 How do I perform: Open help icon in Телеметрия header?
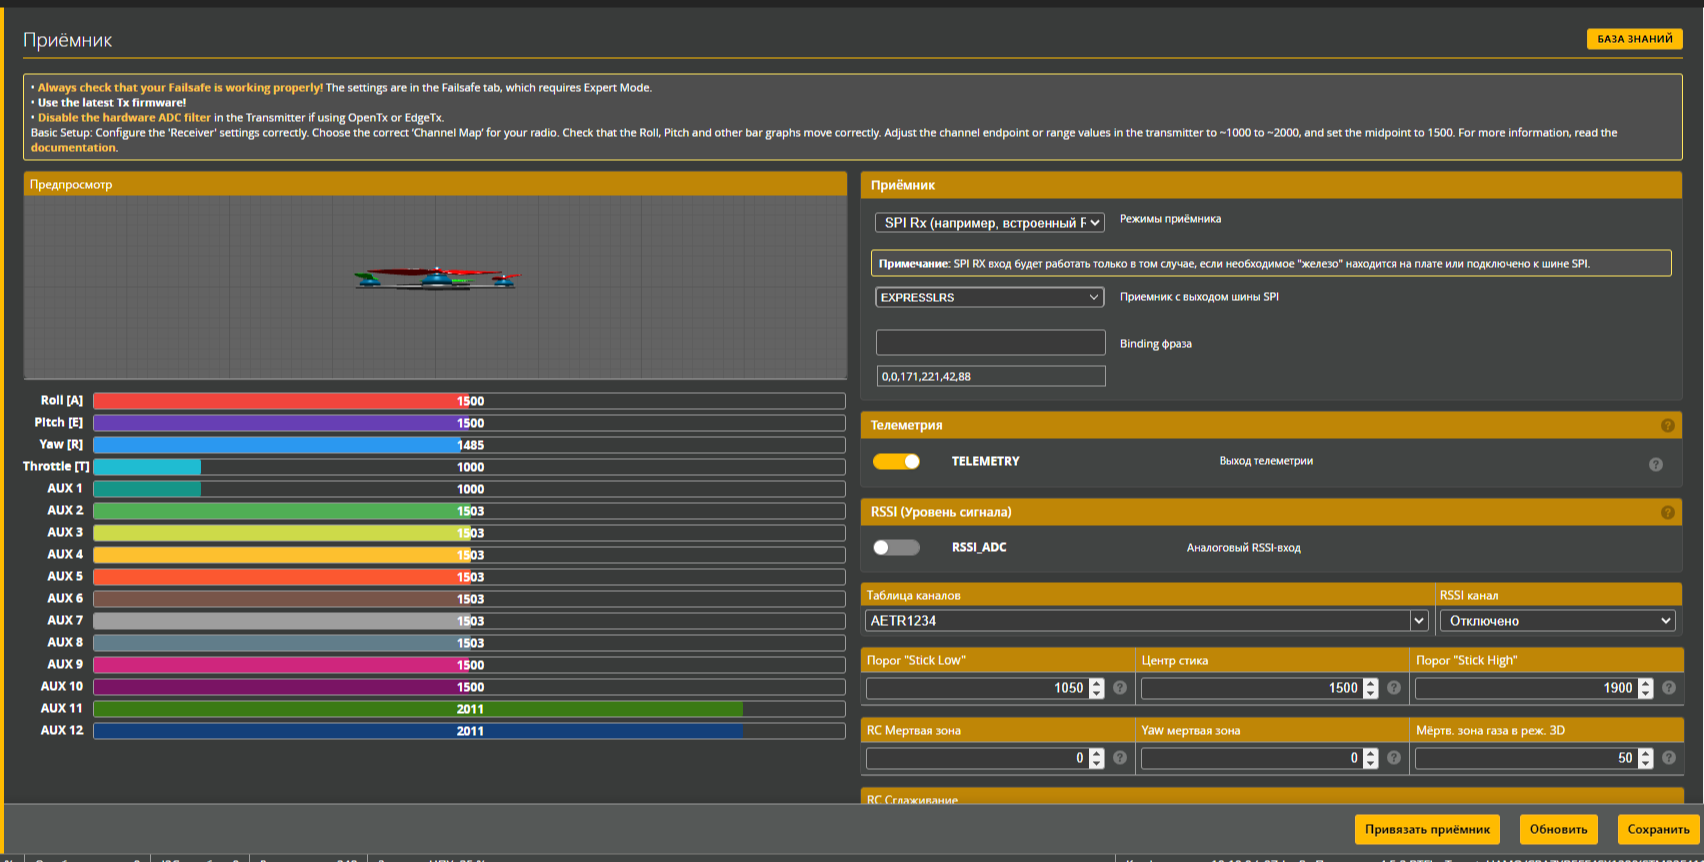point(1667,425)
